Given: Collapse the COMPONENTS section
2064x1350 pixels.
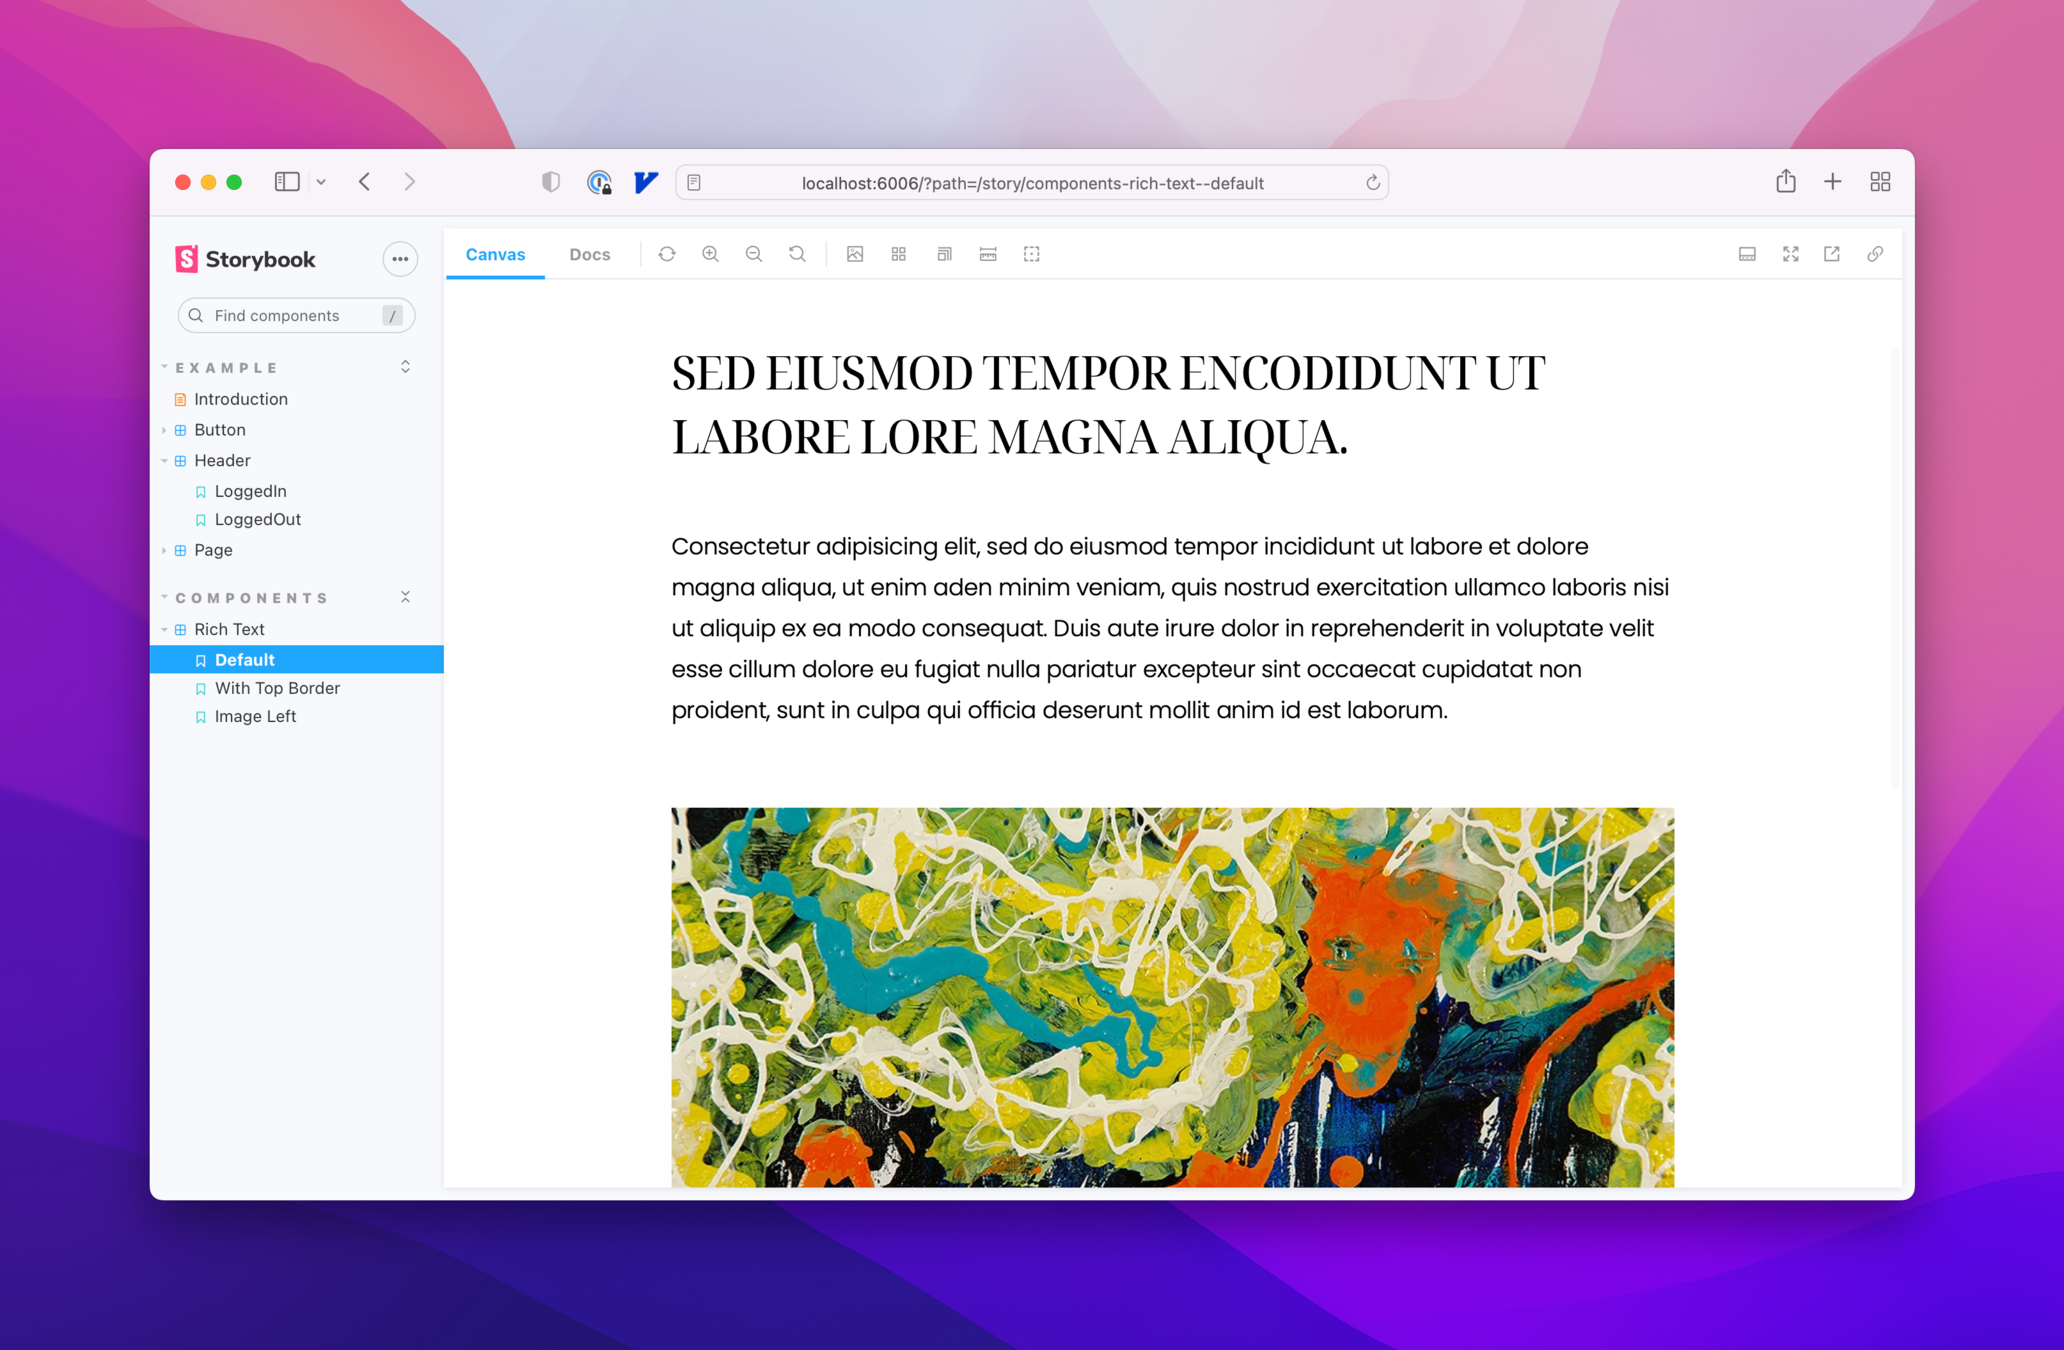Looking at the screenshot, I should coord(252,598).
